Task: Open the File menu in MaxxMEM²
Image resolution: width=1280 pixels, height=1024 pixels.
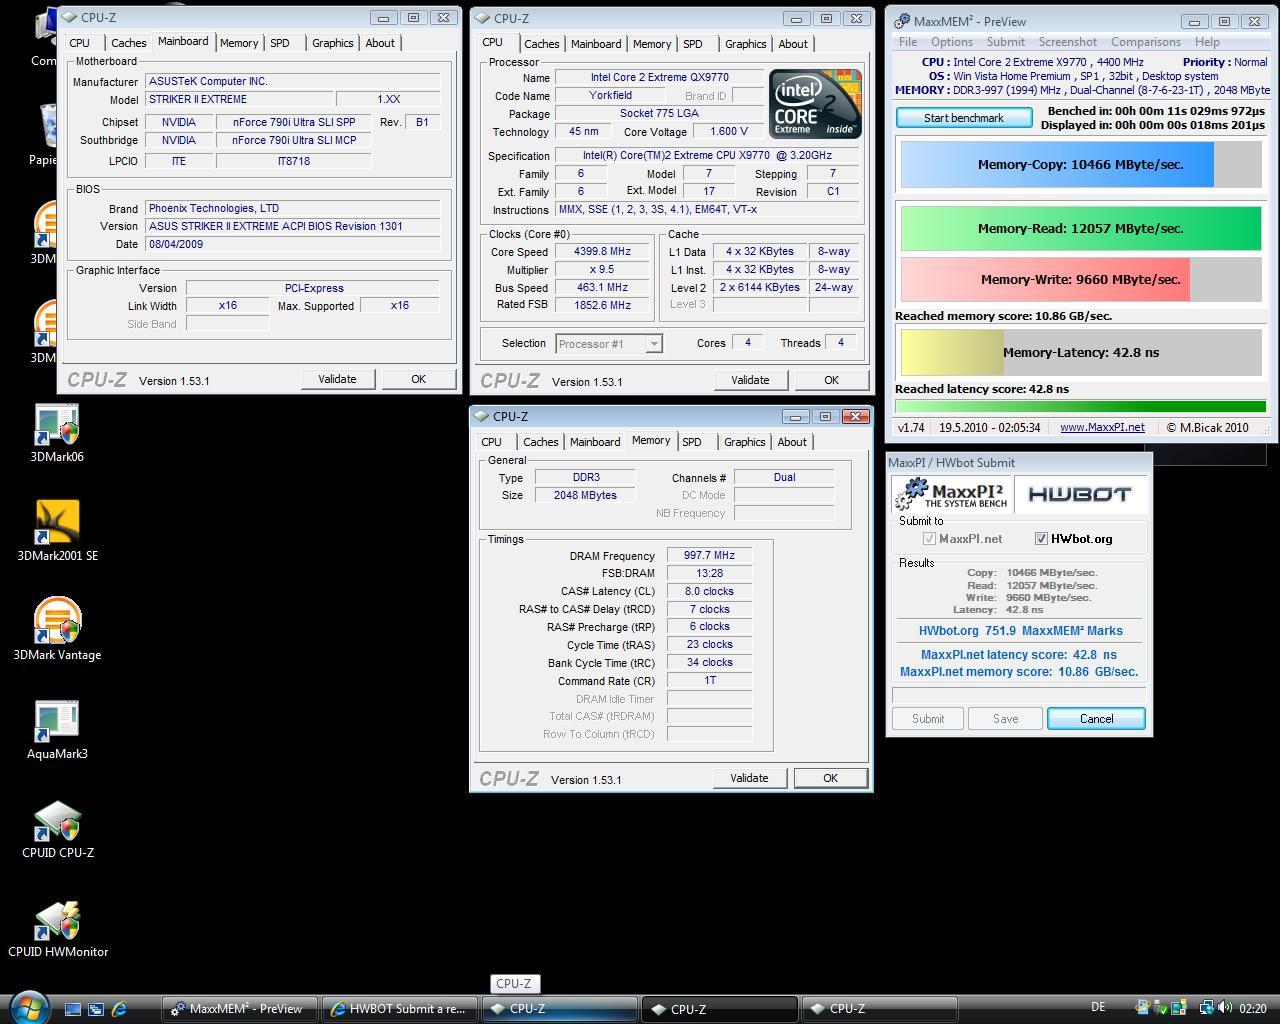Action: [x=908, y=42]
